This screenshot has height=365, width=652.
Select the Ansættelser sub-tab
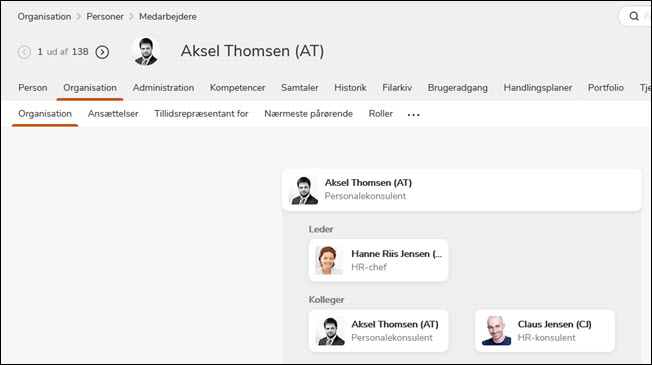click(113, 113)
